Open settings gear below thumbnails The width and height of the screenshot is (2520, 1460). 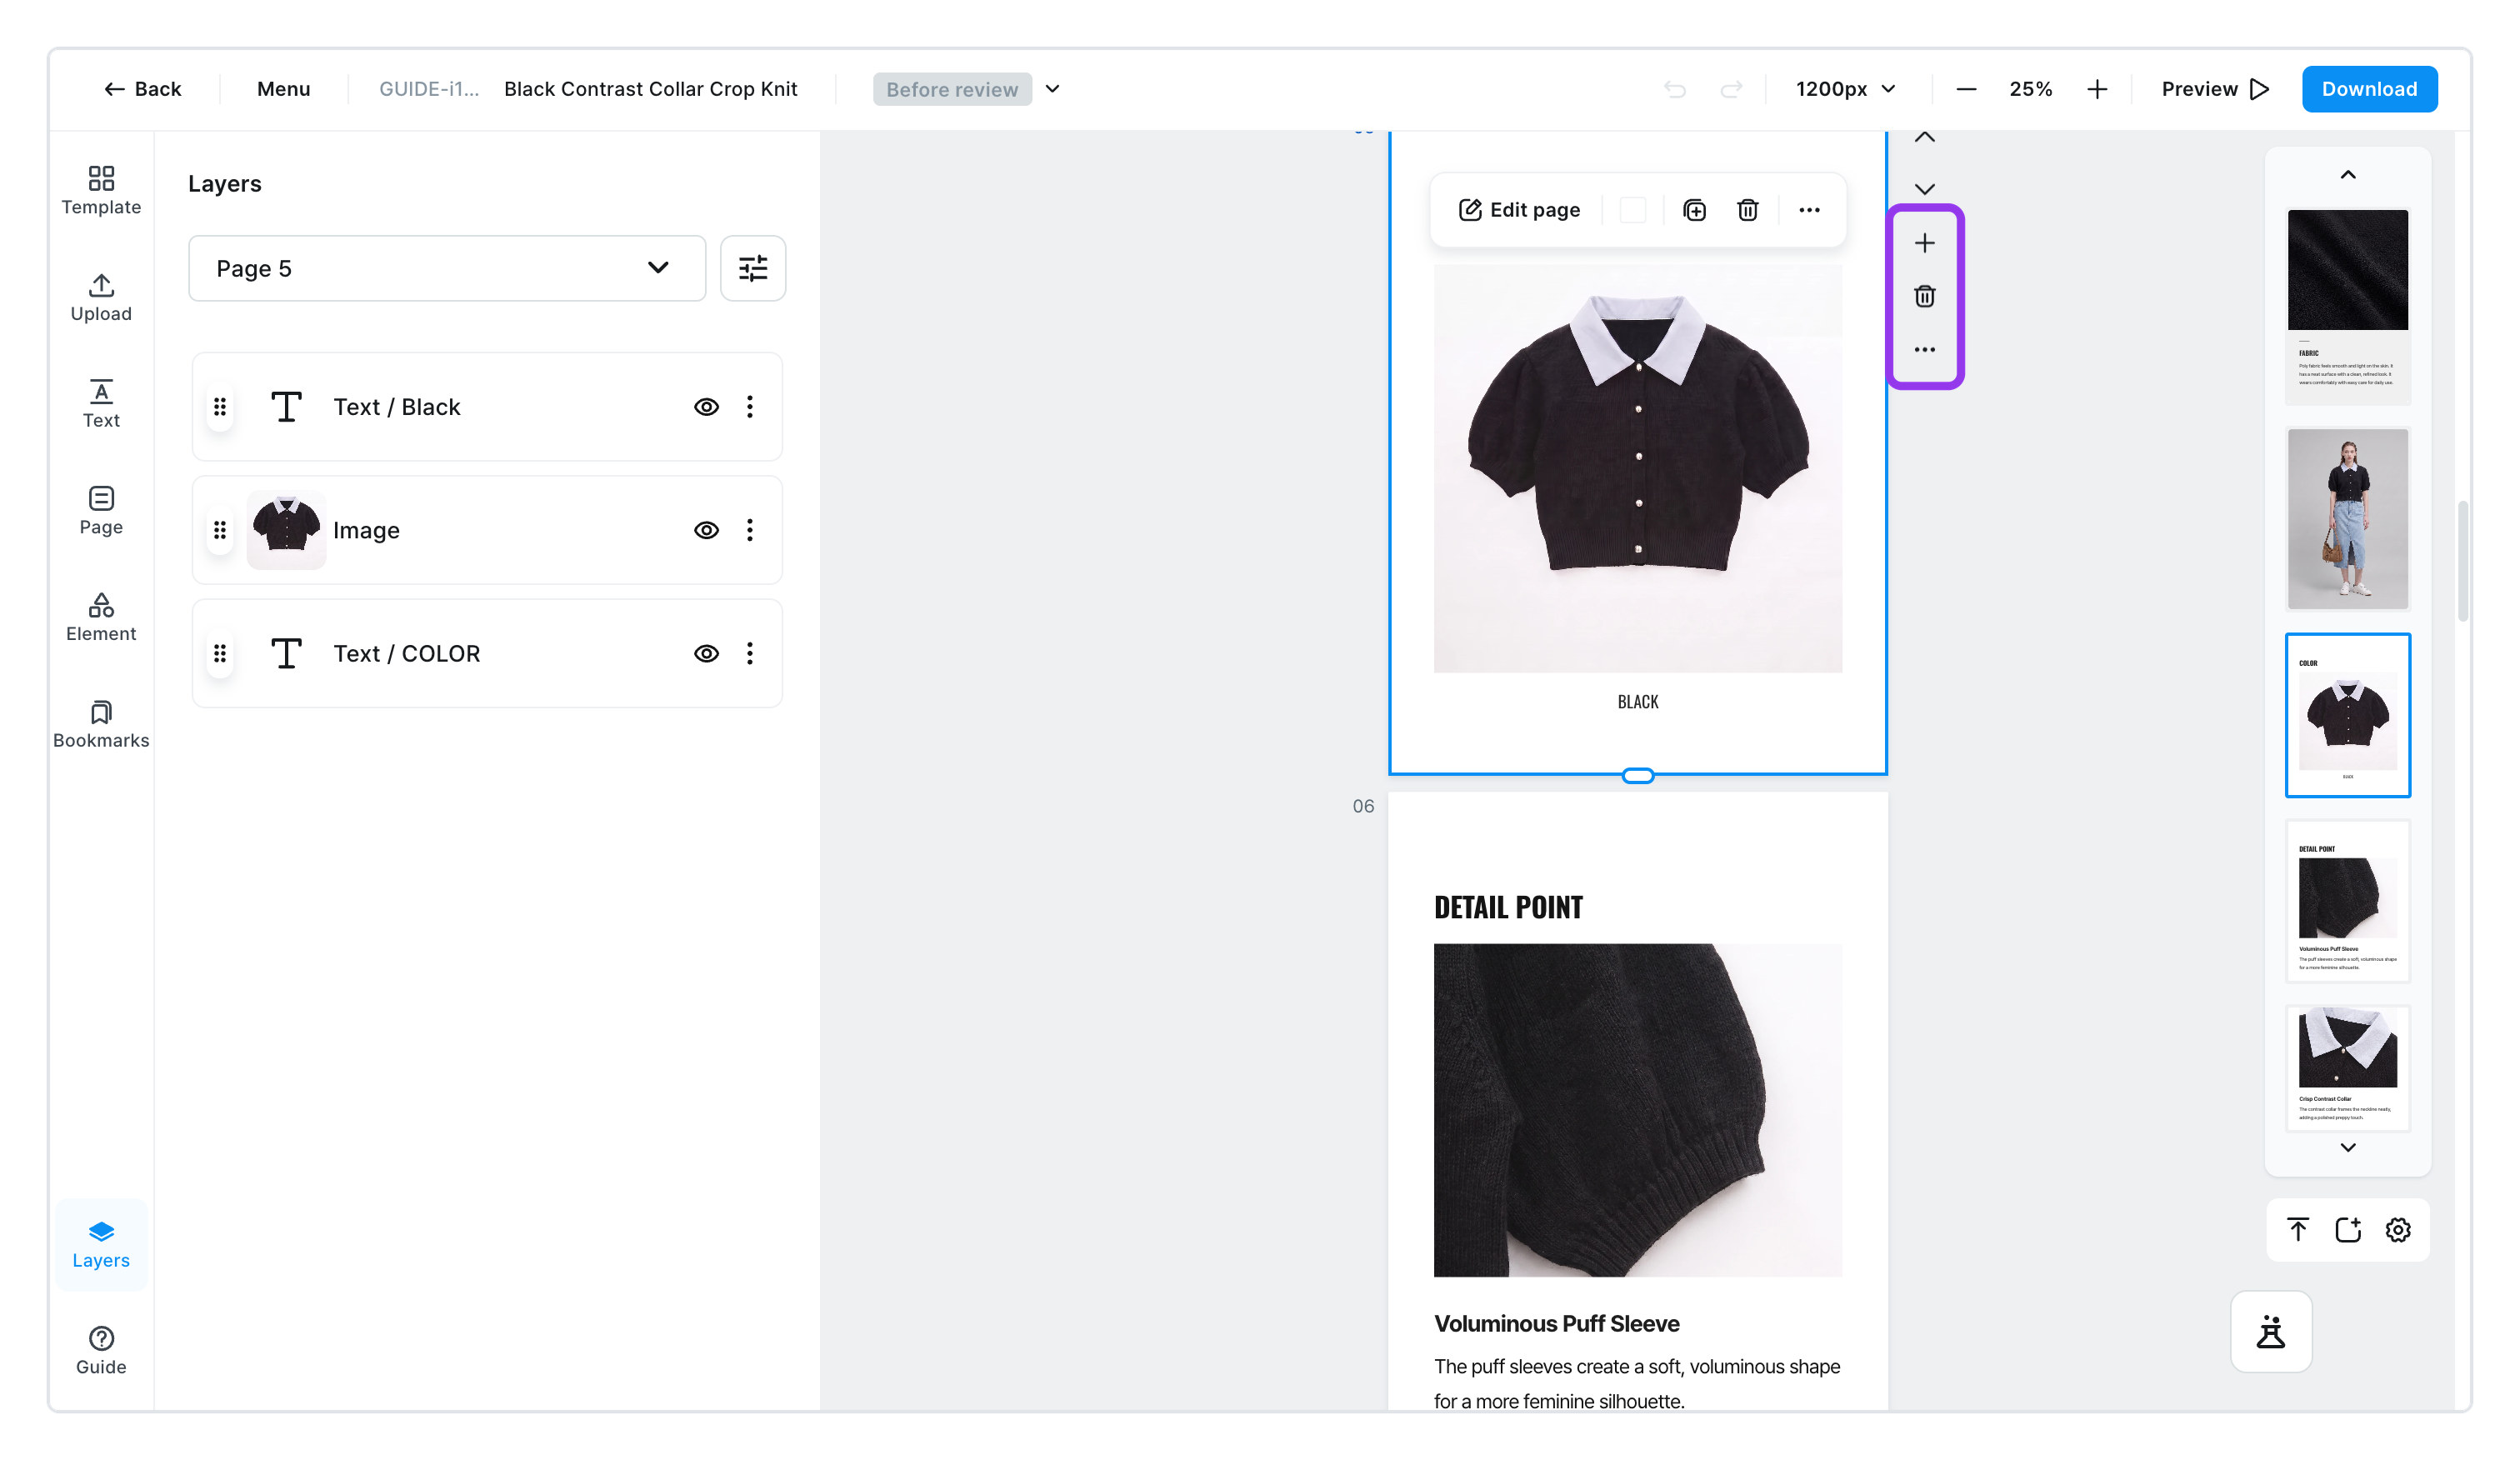(x=2398, y=1229)
